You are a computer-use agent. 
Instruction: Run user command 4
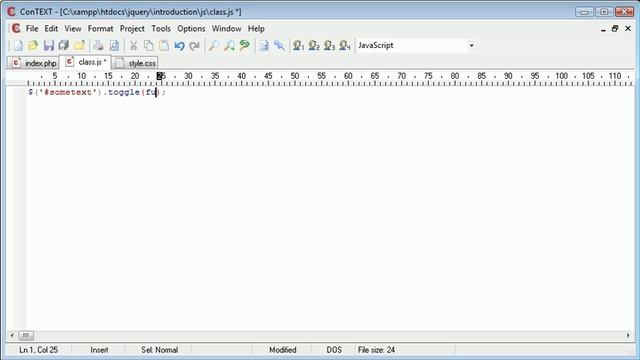coord(345,45)
